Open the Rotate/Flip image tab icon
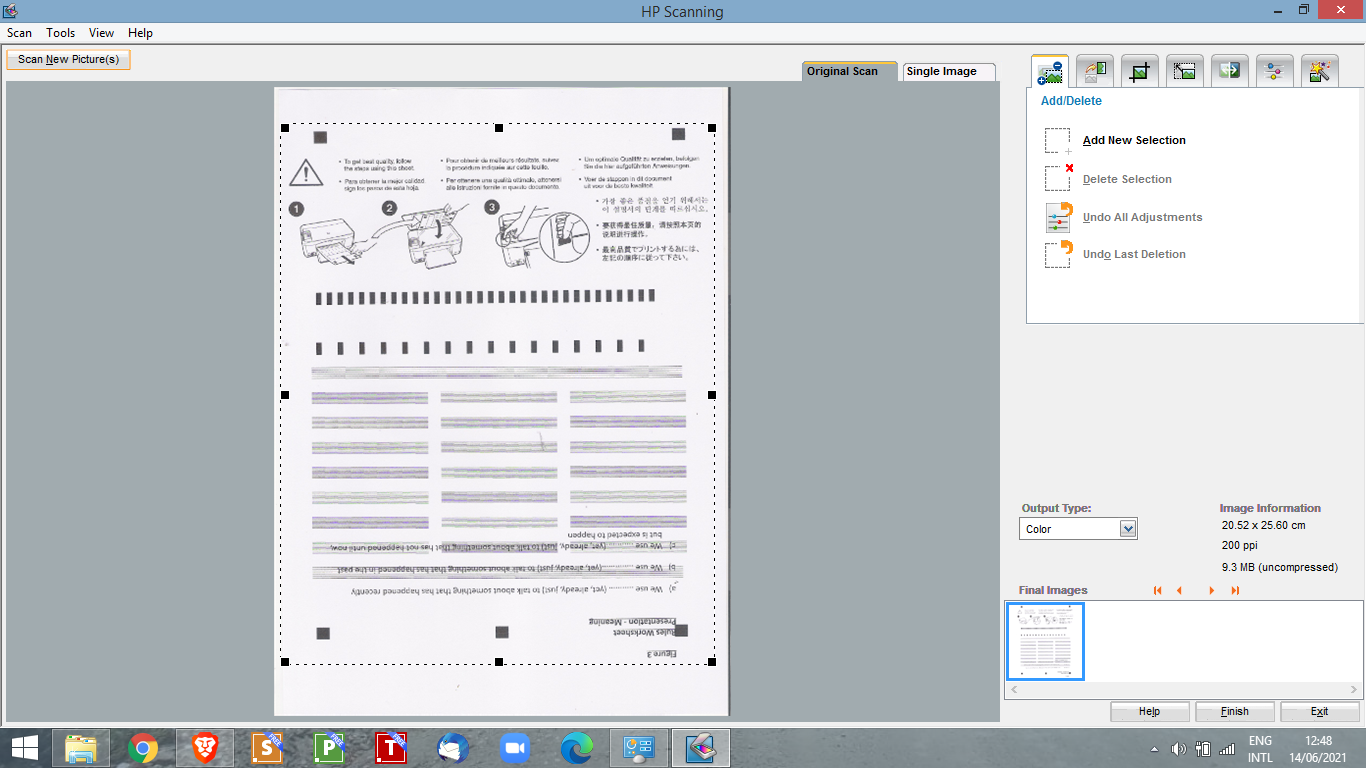Screen dimensions: 1366x768 click(1095, 71)
